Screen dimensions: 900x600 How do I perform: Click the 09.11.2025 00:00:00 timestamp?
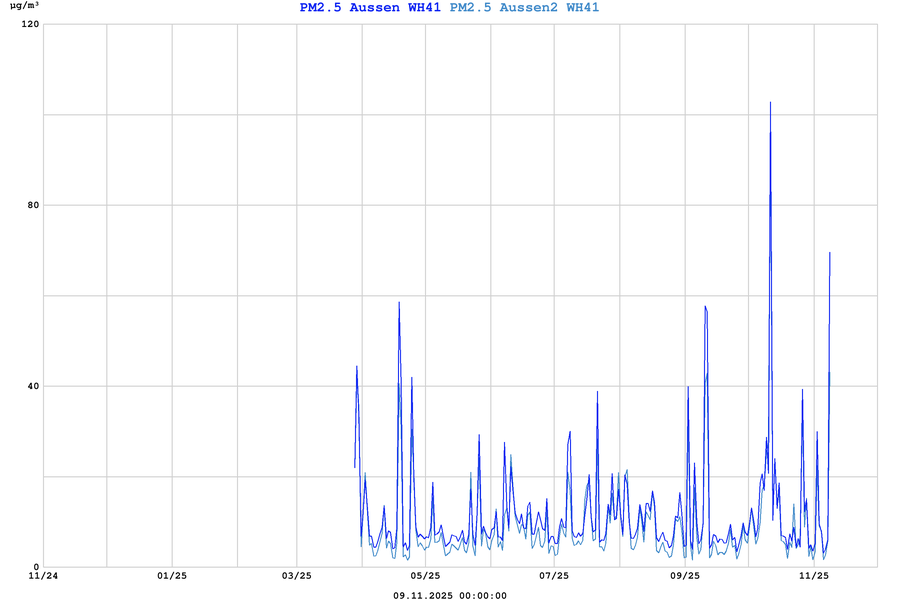[450, 595]
